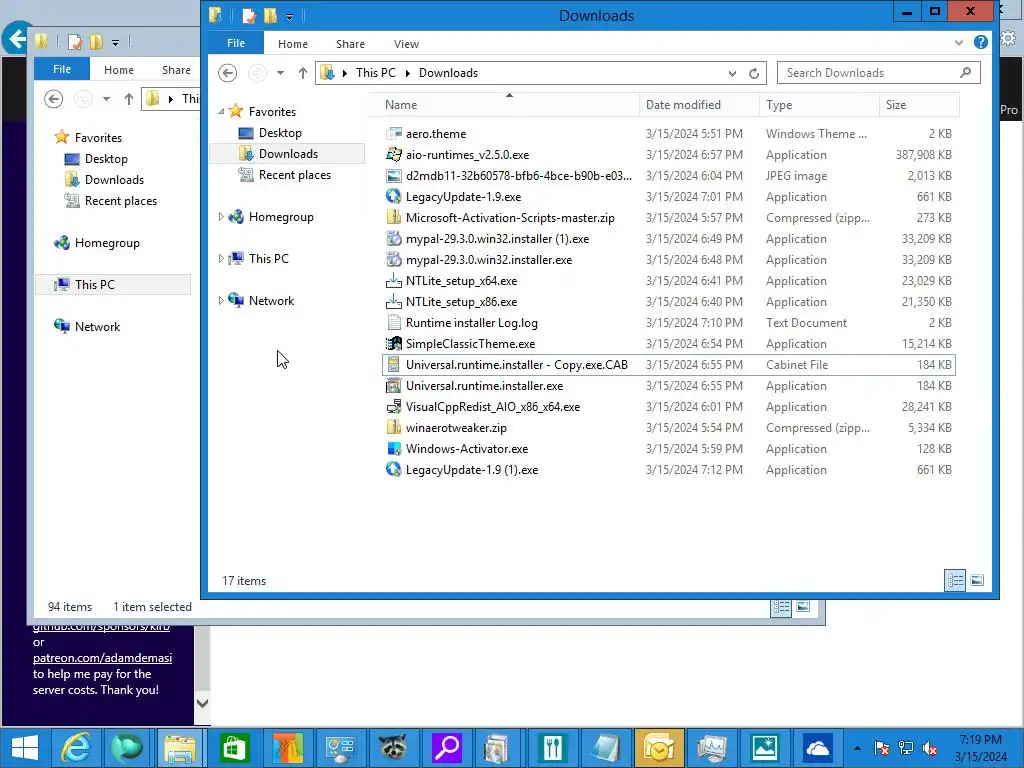The width and height of the screenshot is (1024, 768).
Task: Select the d2mdb11 JPEG image icon
Action: point(393,176)
